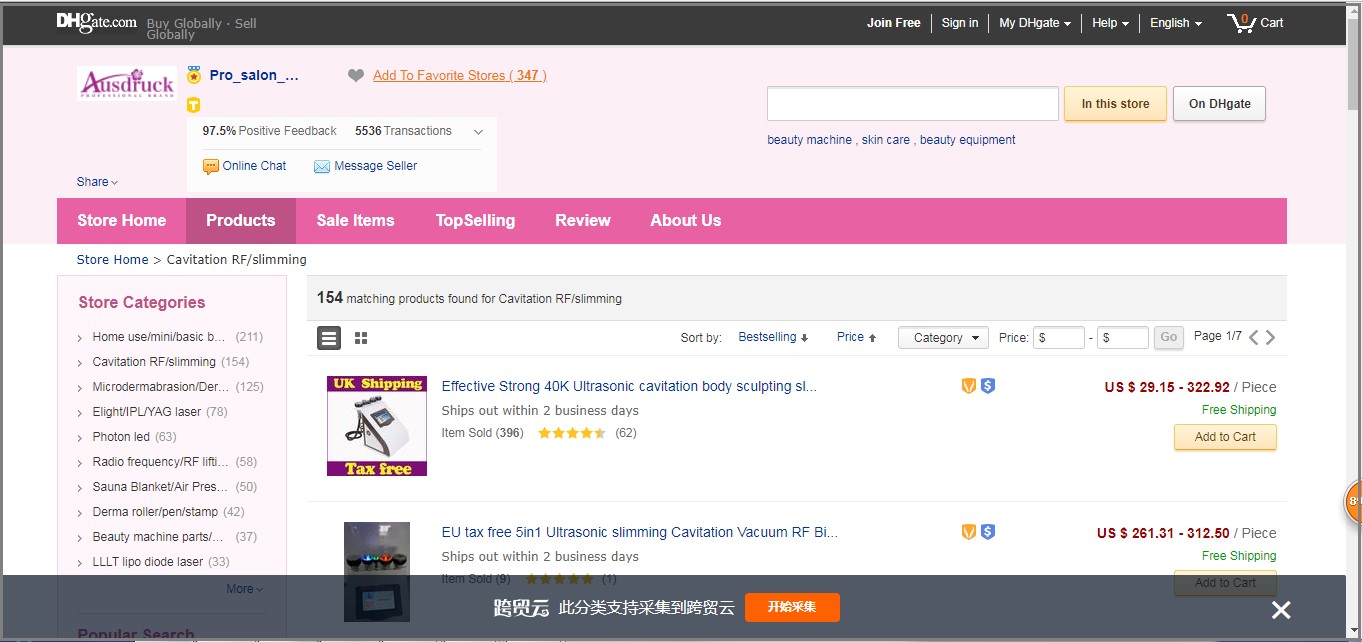Viewport: 1362px width, 642px height.
Task: Open the My DHgate dropdown
Action: pos(1035,23)
